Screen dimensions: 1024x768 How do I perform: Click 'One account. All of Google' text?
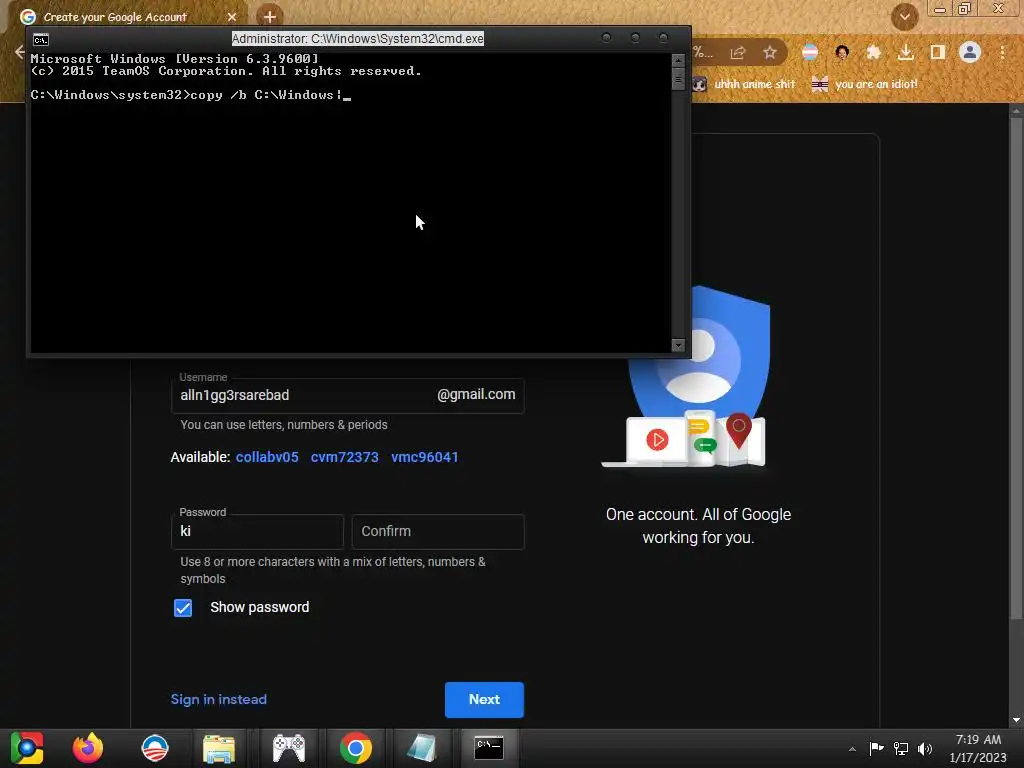coord(698,515)
